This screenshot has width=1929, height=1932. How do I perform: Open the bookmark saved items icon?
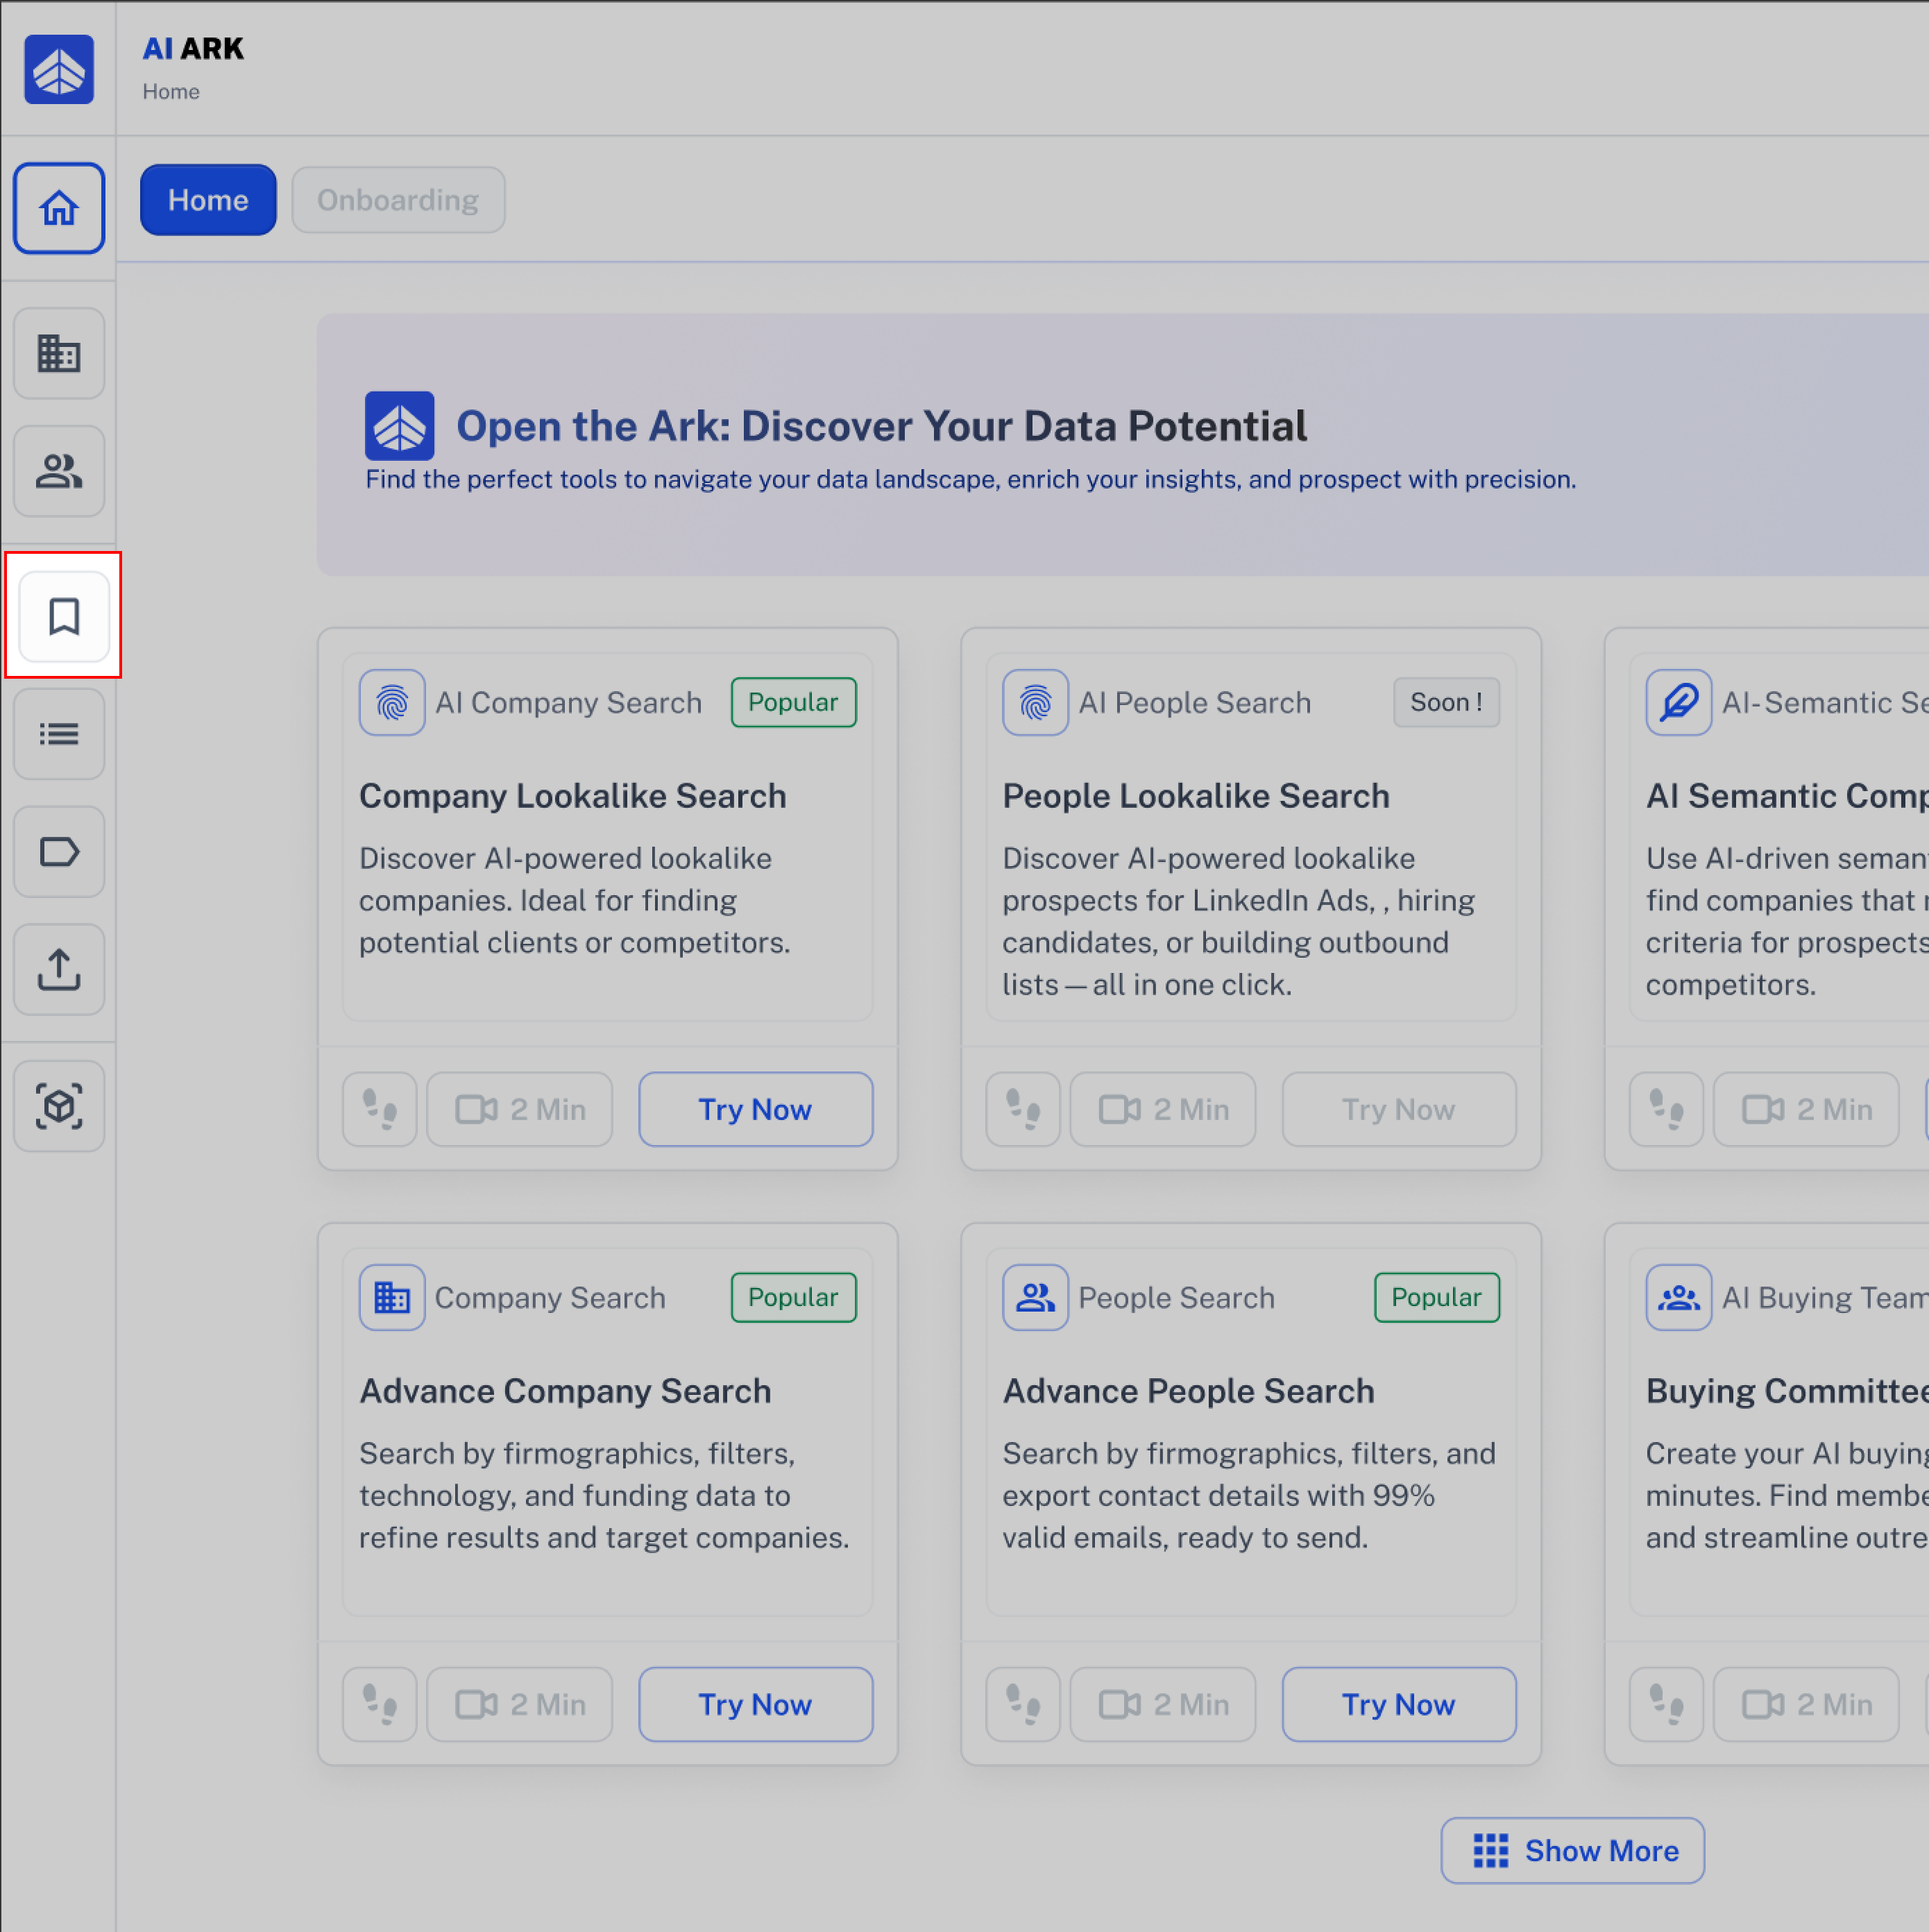pyautogui.click(x=64, y=616)
